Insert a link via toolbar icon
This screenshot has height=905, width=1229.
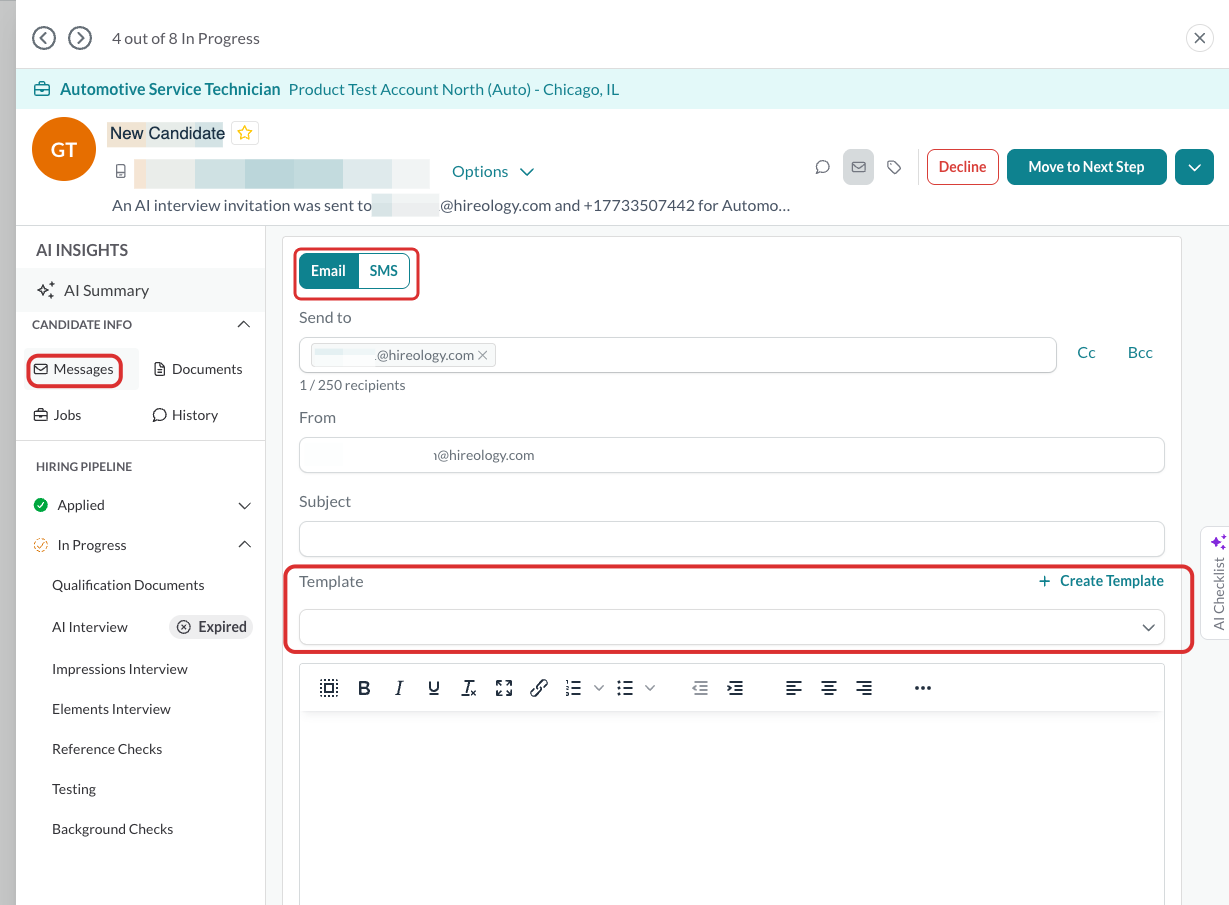coord(539,688)
